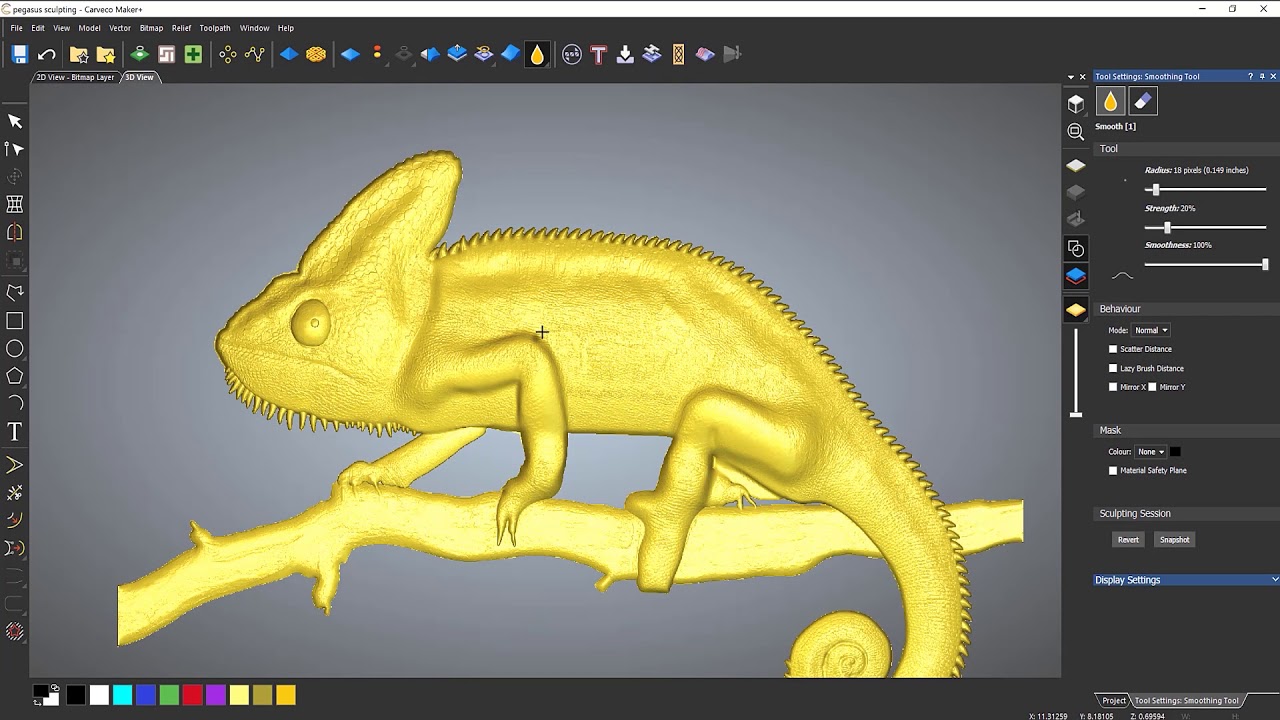This screenshot has height=720, width=1280.
Task: Click the zoom magnifier icon in view toolbar
Action: tap(1076, 132)
